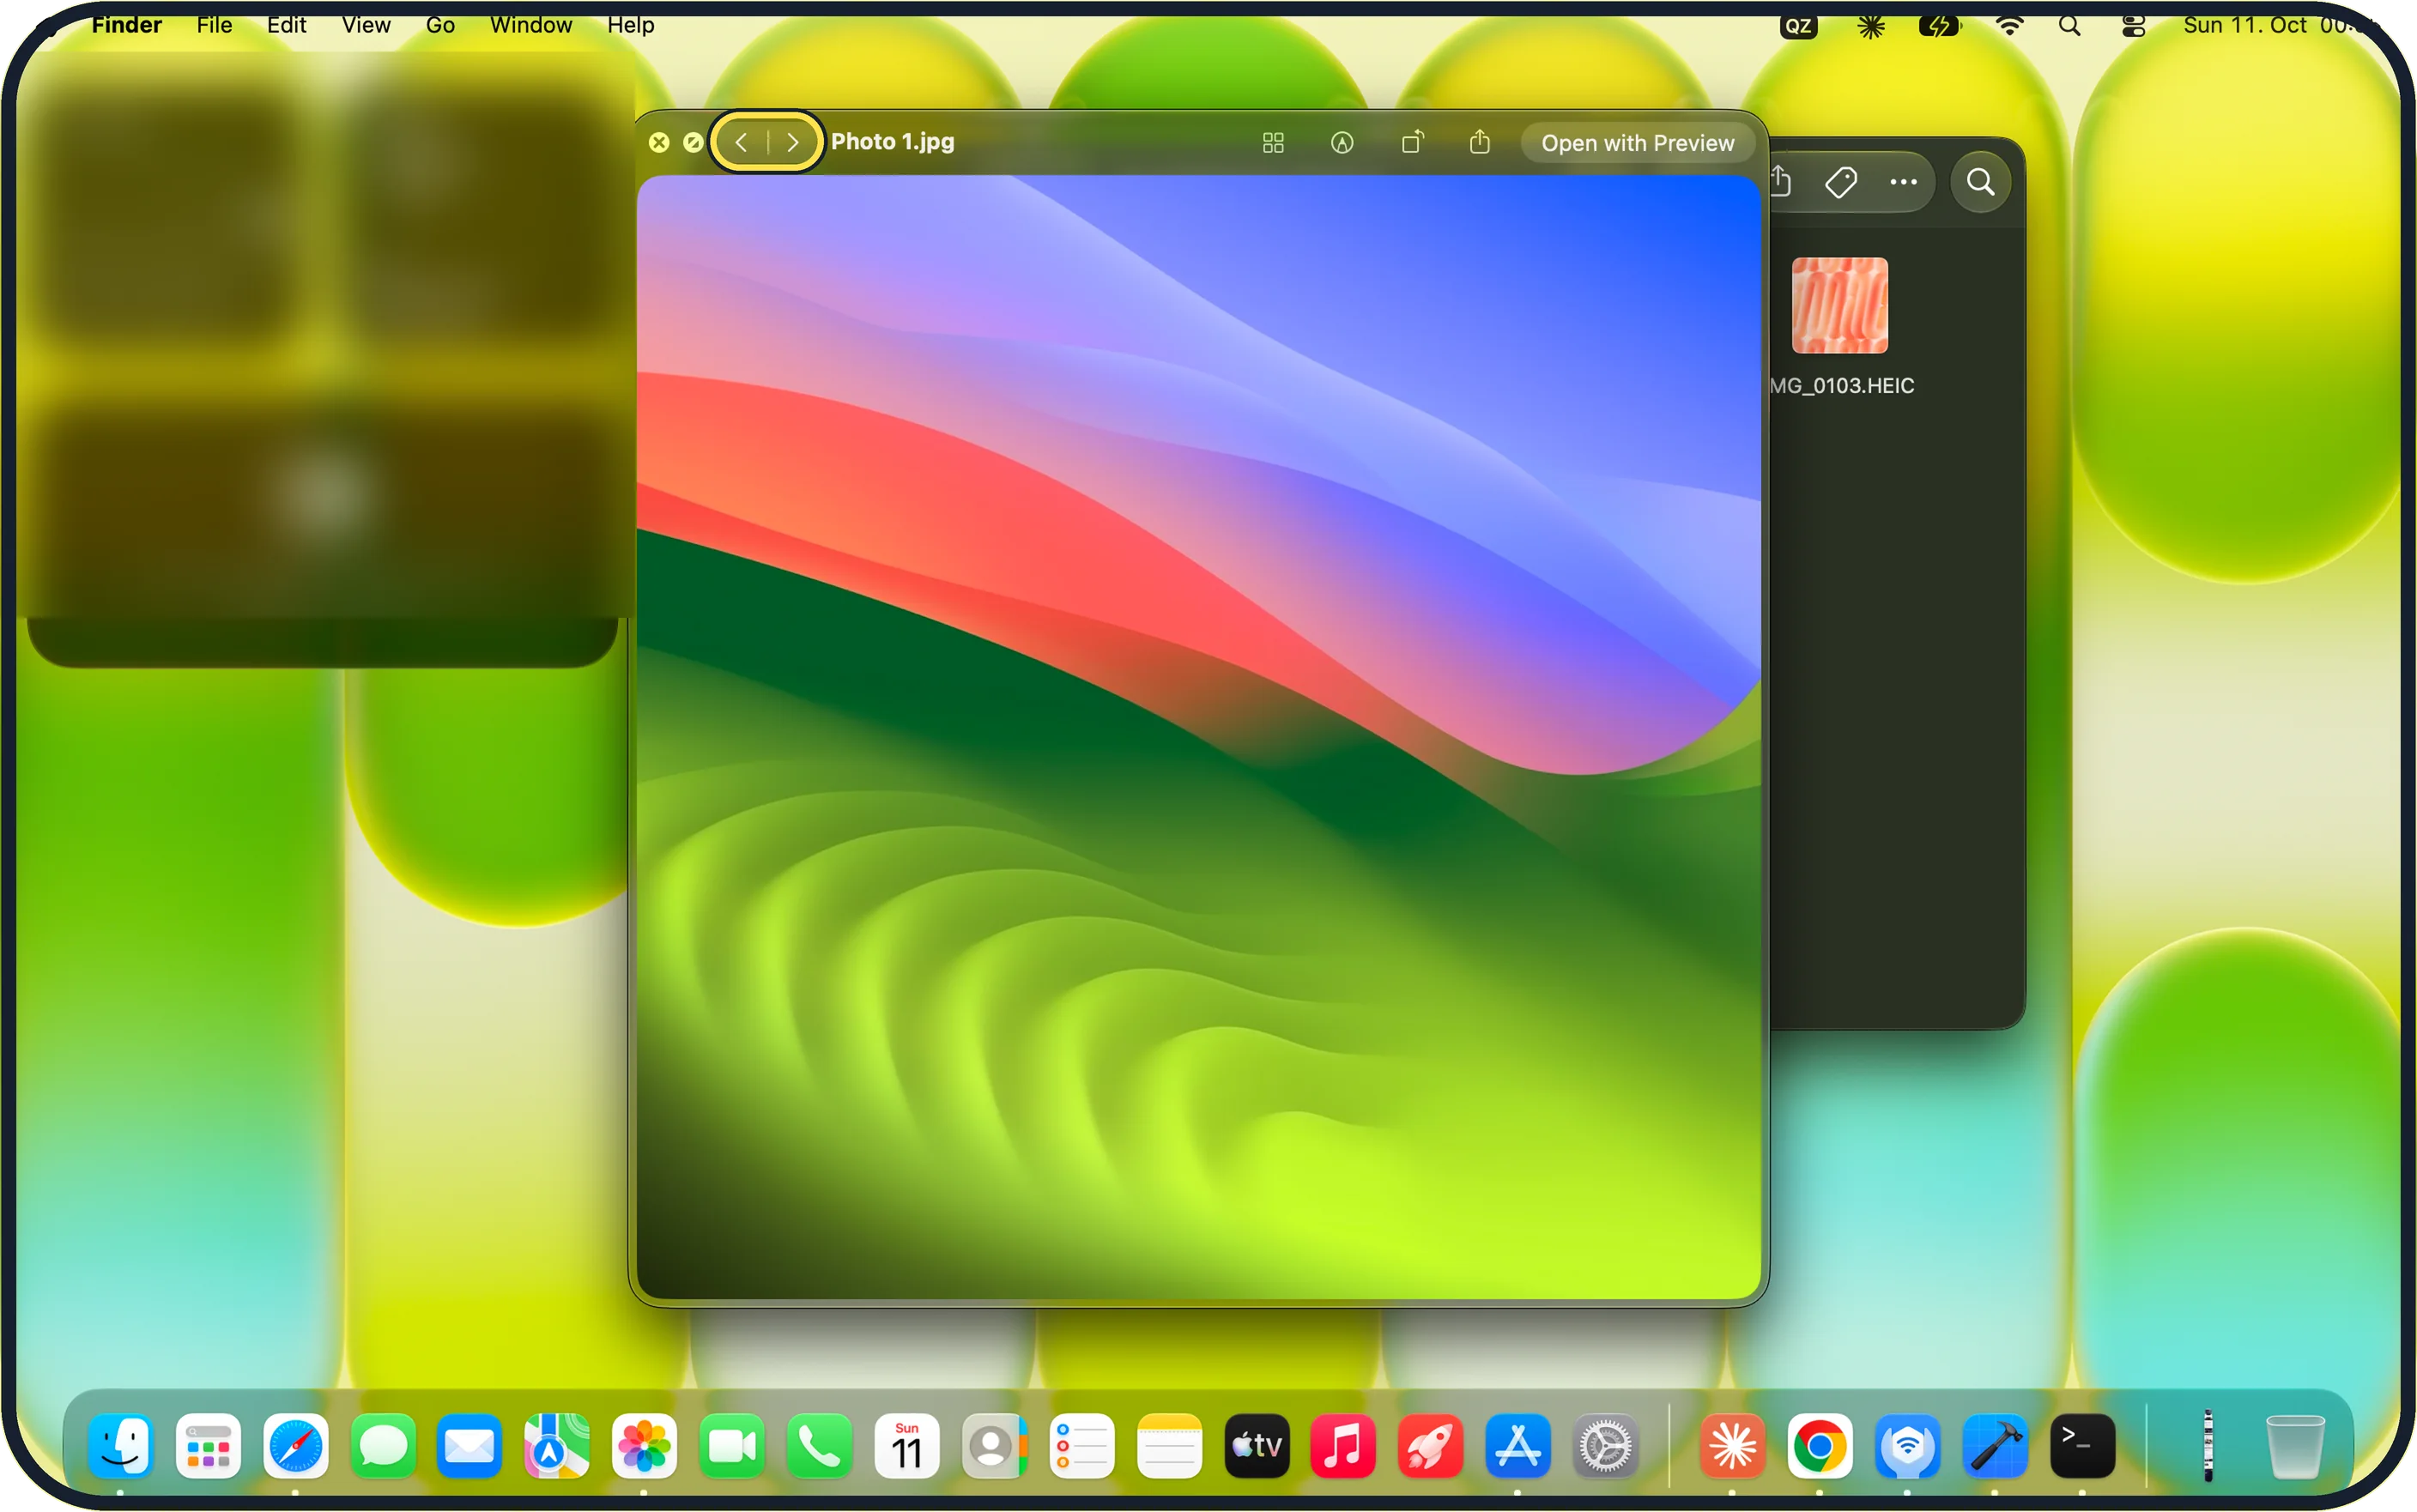Close the Quick Look preview window

659,143
